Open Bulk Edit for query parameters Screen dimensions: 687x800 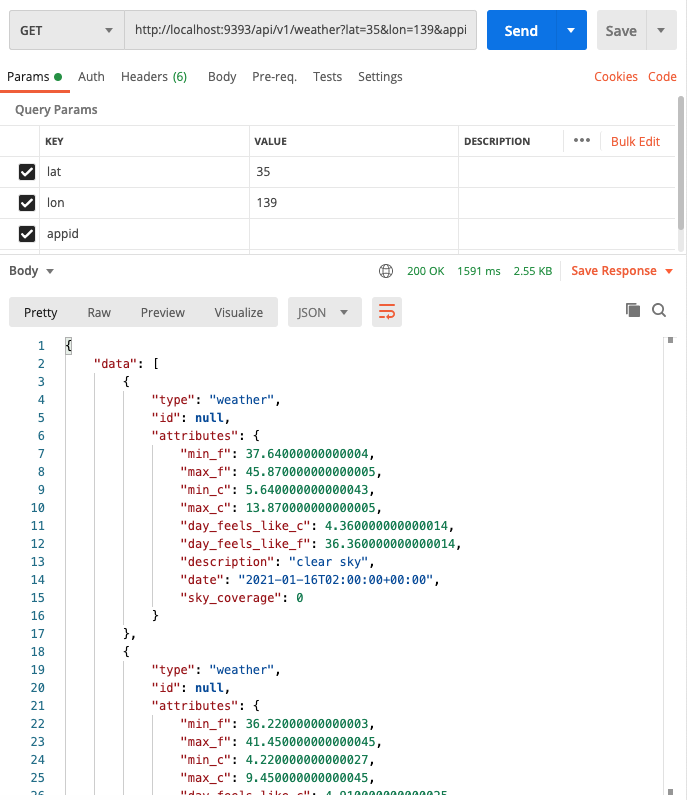[635, 141]
